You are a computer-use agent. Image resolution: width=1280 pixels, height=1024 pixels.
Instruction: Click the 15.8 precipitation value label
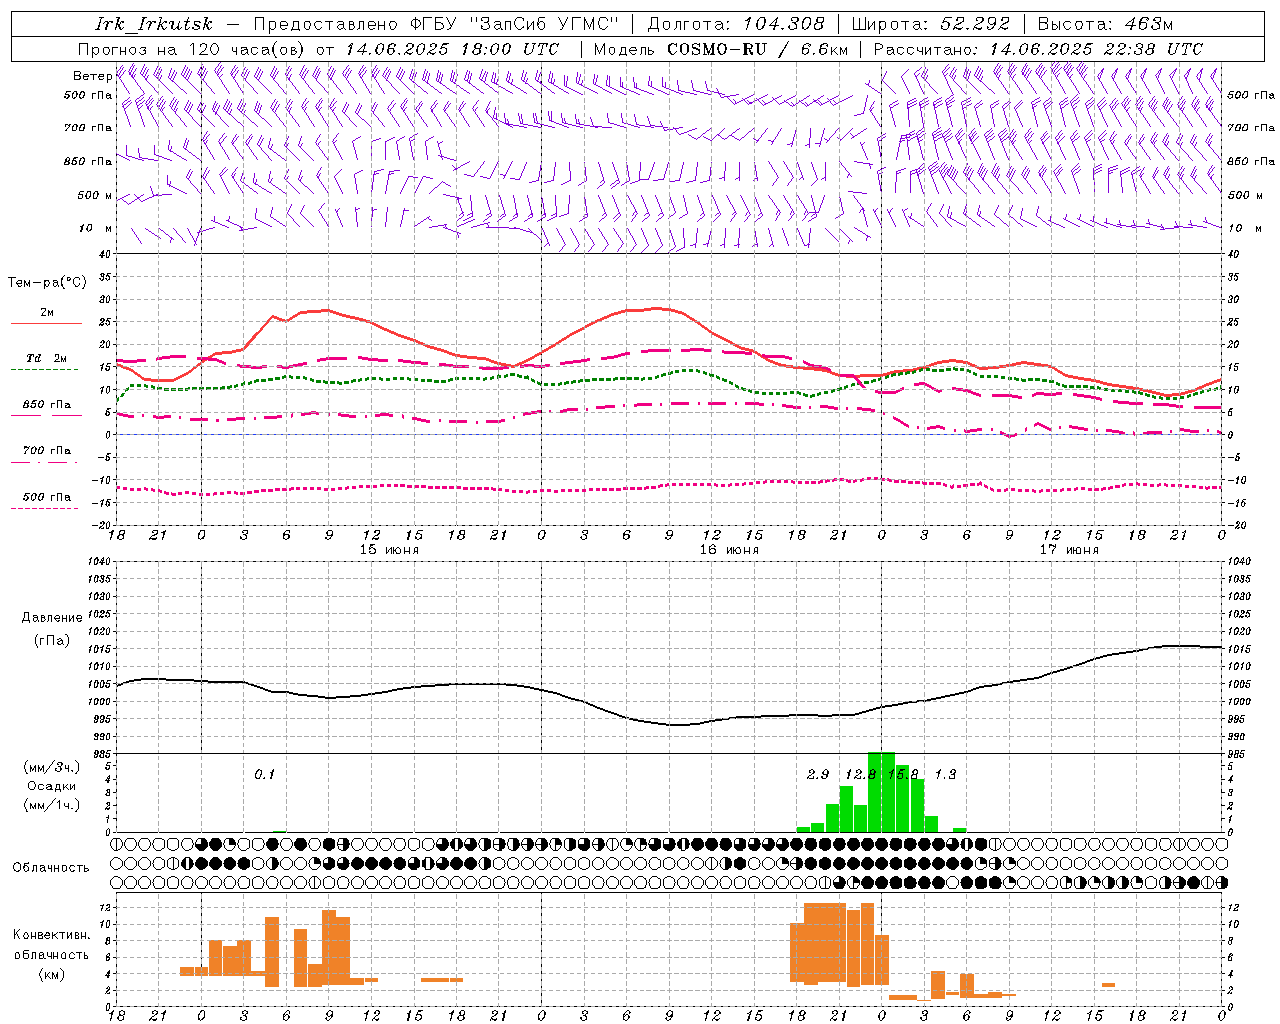[x=903, y=775]
